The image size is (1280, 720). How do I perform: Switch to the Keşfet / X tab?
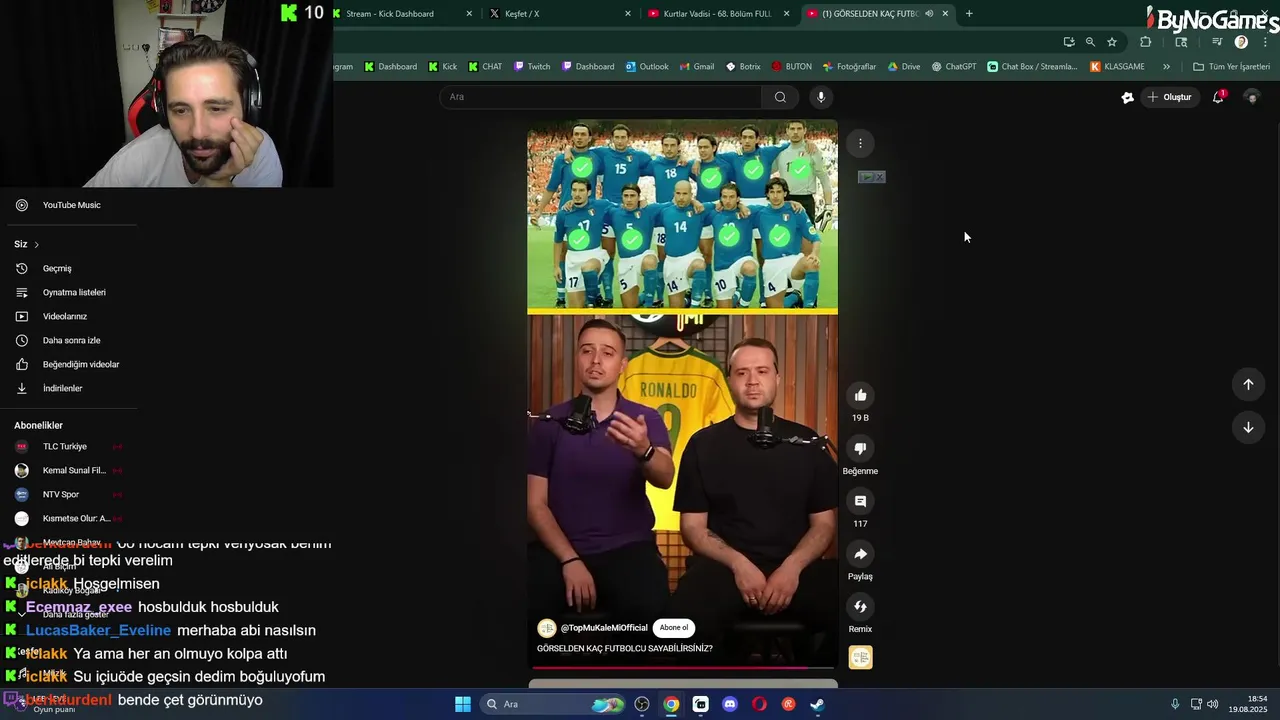(560, 13)
